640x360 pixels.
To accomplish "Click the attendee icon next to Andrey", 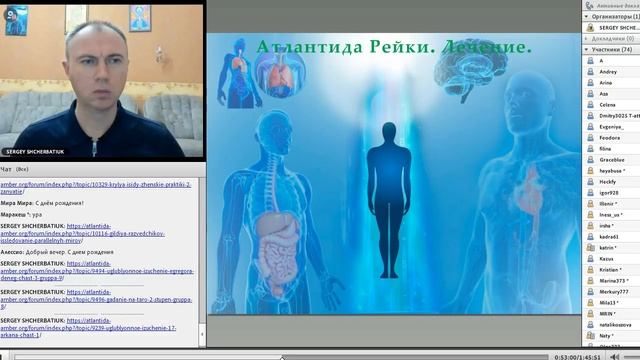I will [x=590, y=72].
